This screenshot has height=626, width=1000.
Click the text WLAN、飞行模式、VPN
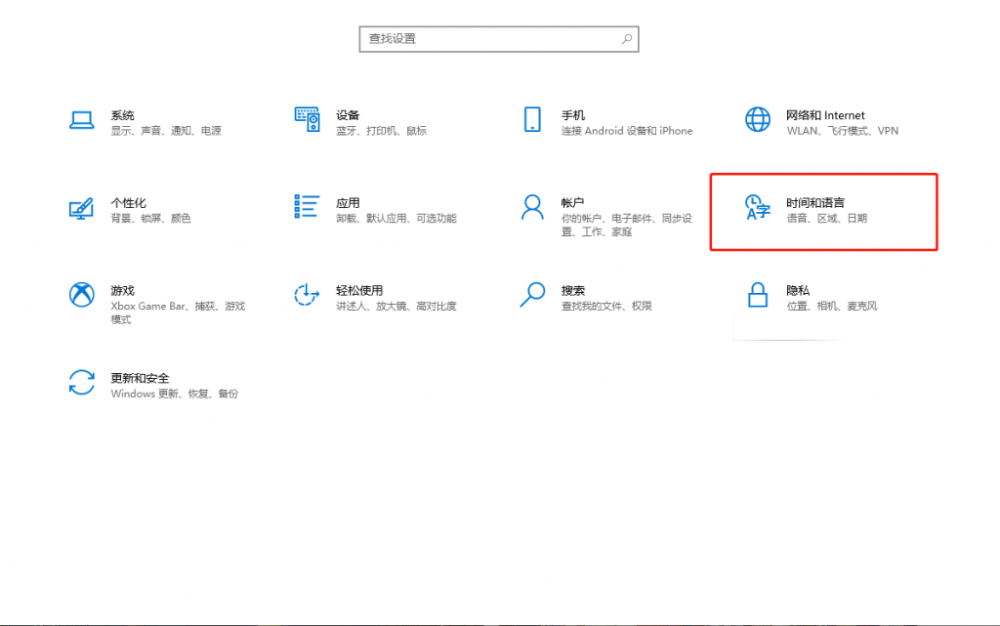[x=842, y=131]
